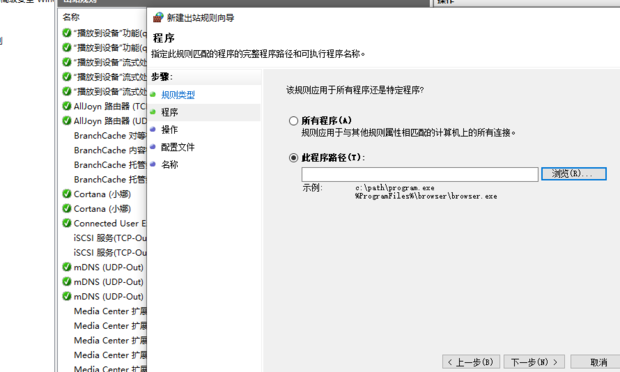
Task: Click green bullet beside 规则类型 step
Action: tap(153, 94)
